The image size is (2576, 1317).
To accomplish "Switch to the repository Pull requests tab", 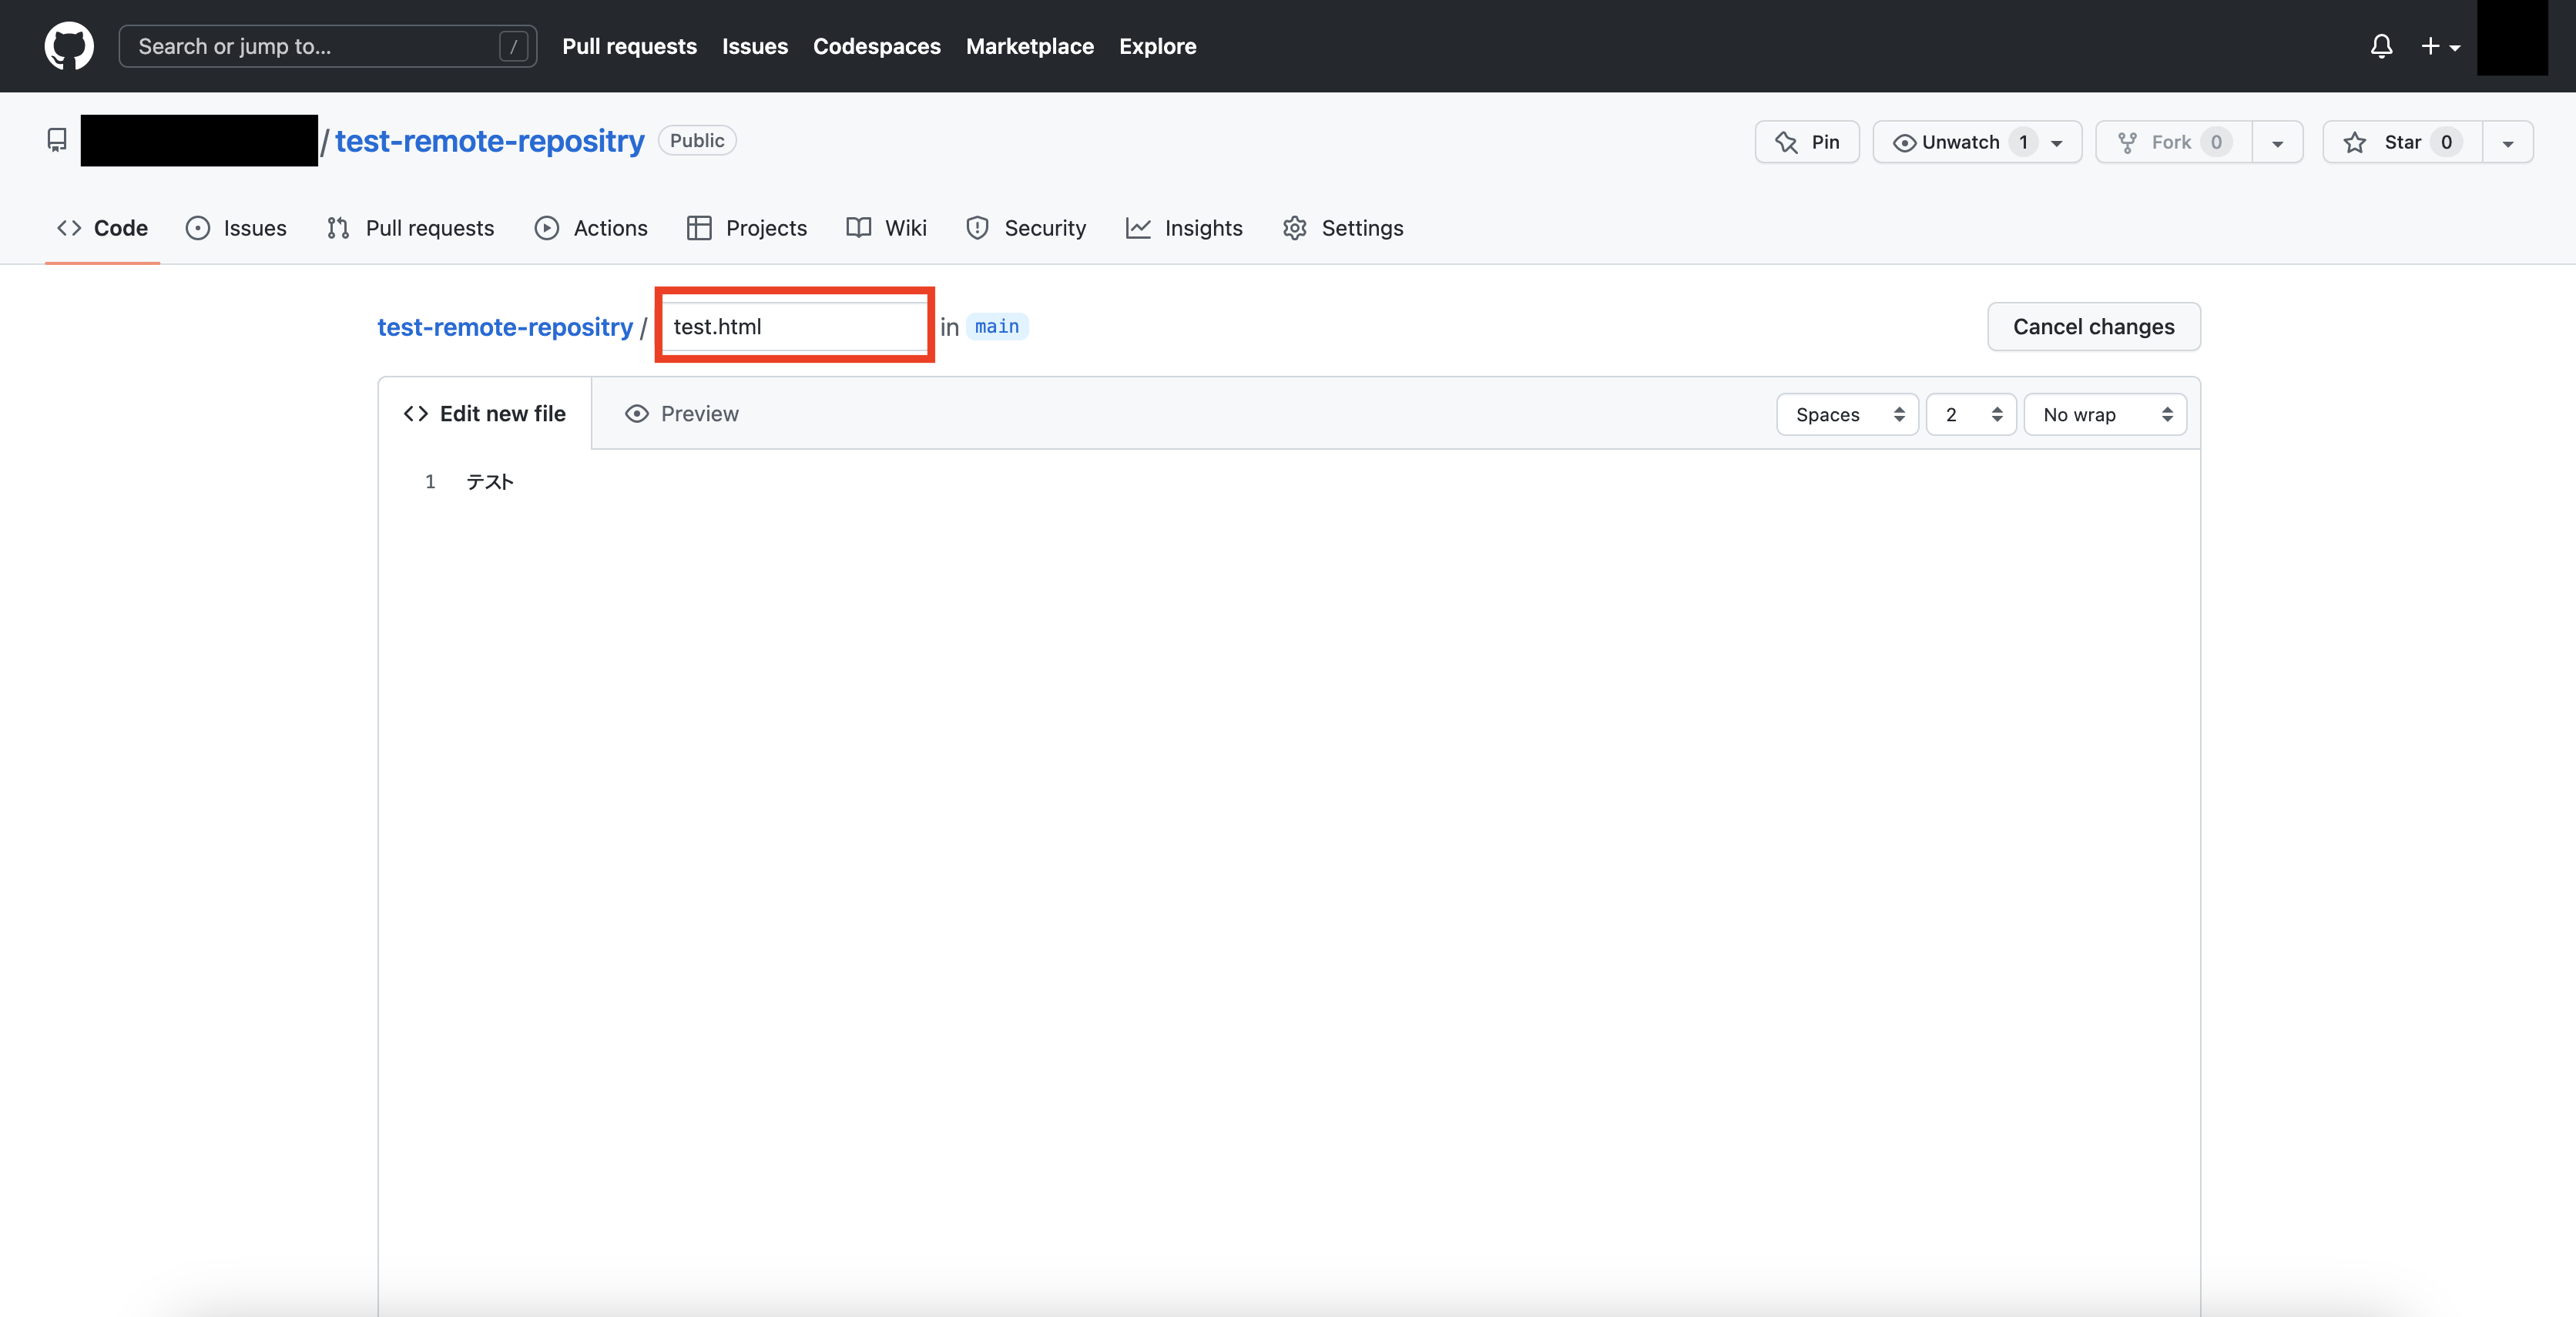I will point(410,228).
